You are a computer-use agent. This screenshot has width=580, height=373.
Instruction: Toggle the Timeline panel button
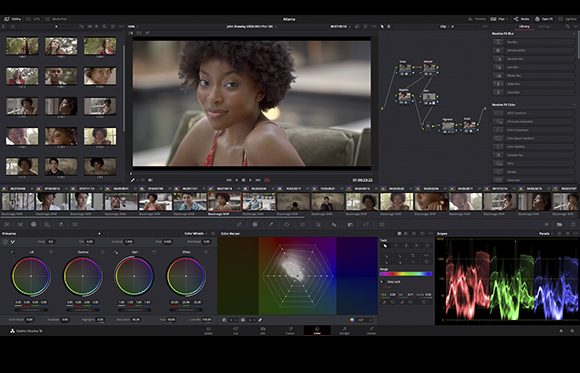477,19
